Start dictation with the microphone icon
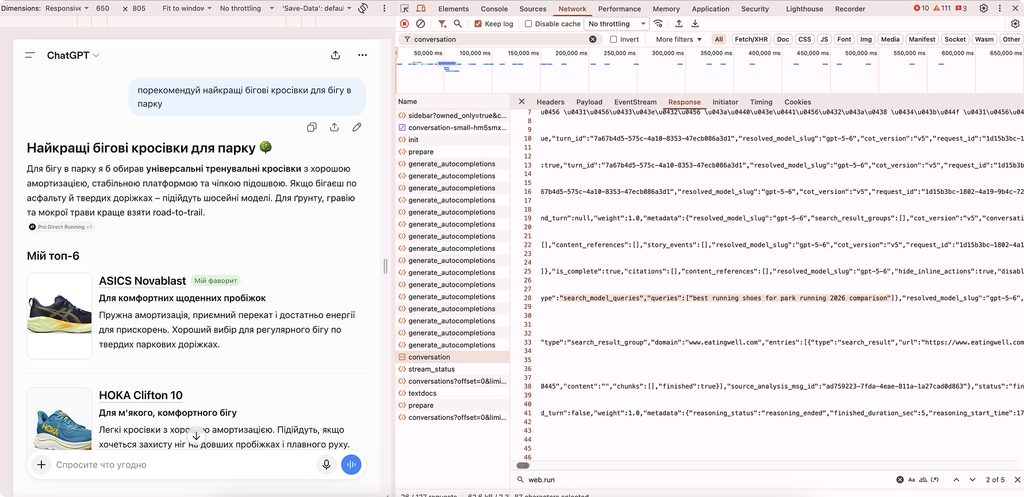The width and height of the screenshot is (1024, 497). pyautogui.click(x=326, y=465)
